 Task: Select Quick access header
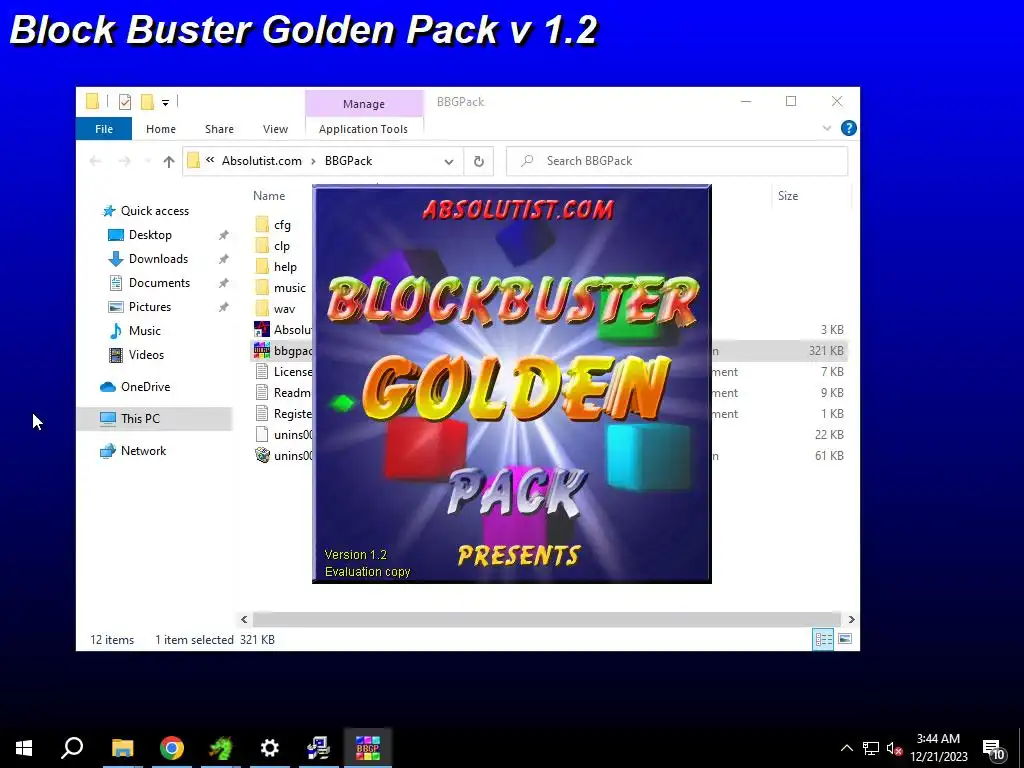tap(154, 210)
